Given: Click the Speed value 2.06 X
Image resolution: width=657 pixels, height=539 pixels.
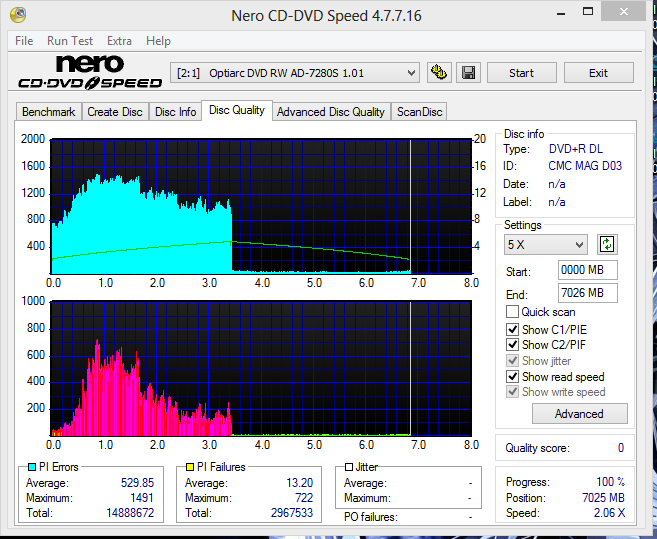Looking at the screenshot, I should coord(610,513).
